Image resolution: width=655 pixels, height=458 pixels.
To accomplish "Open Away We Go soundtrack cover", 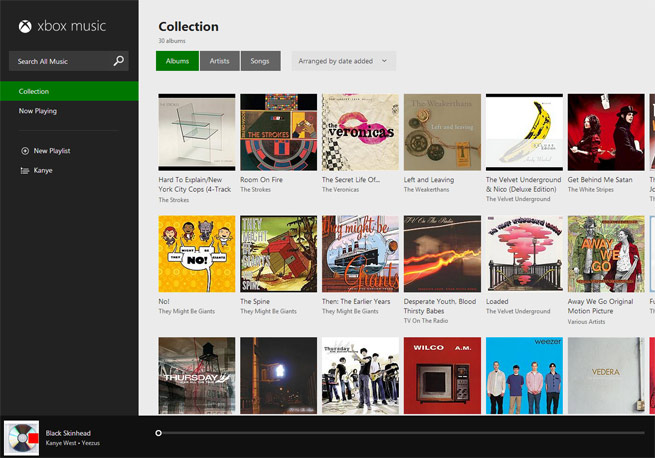I will [x=606, y=254].
